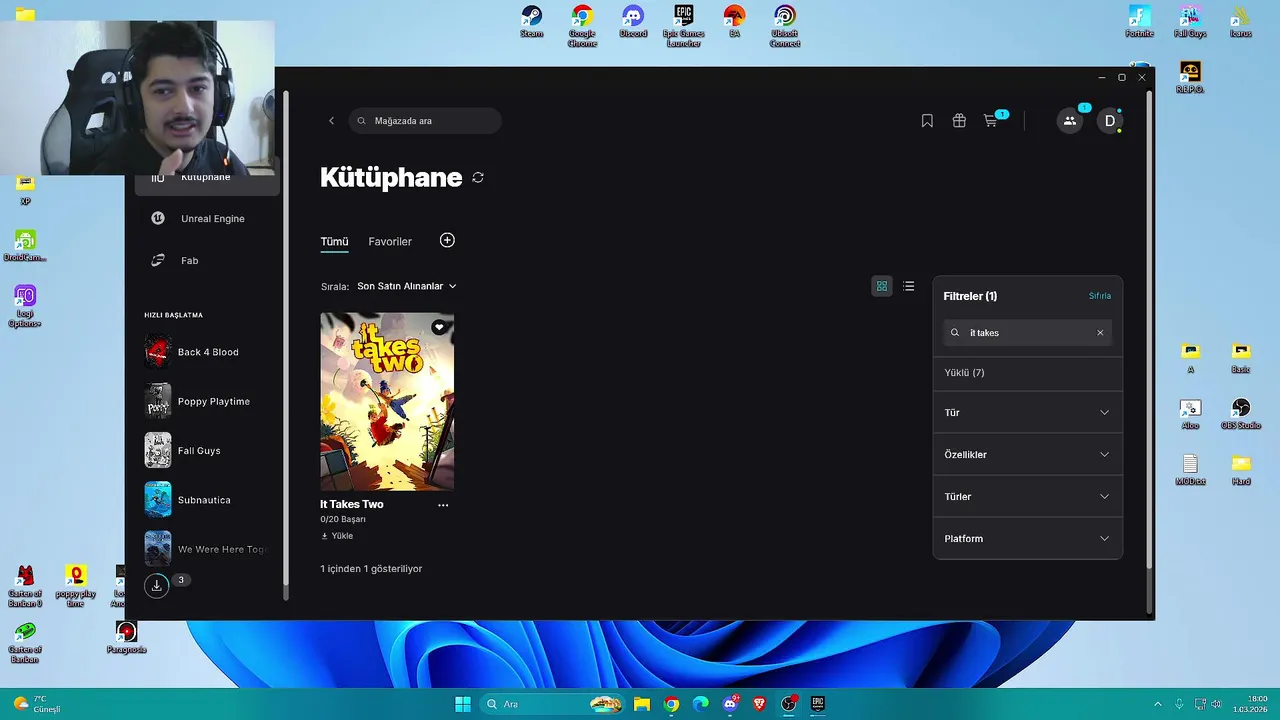Click the Yükle install link
The width and height of the screenshot is (1280, 720).
click(337, 536)
